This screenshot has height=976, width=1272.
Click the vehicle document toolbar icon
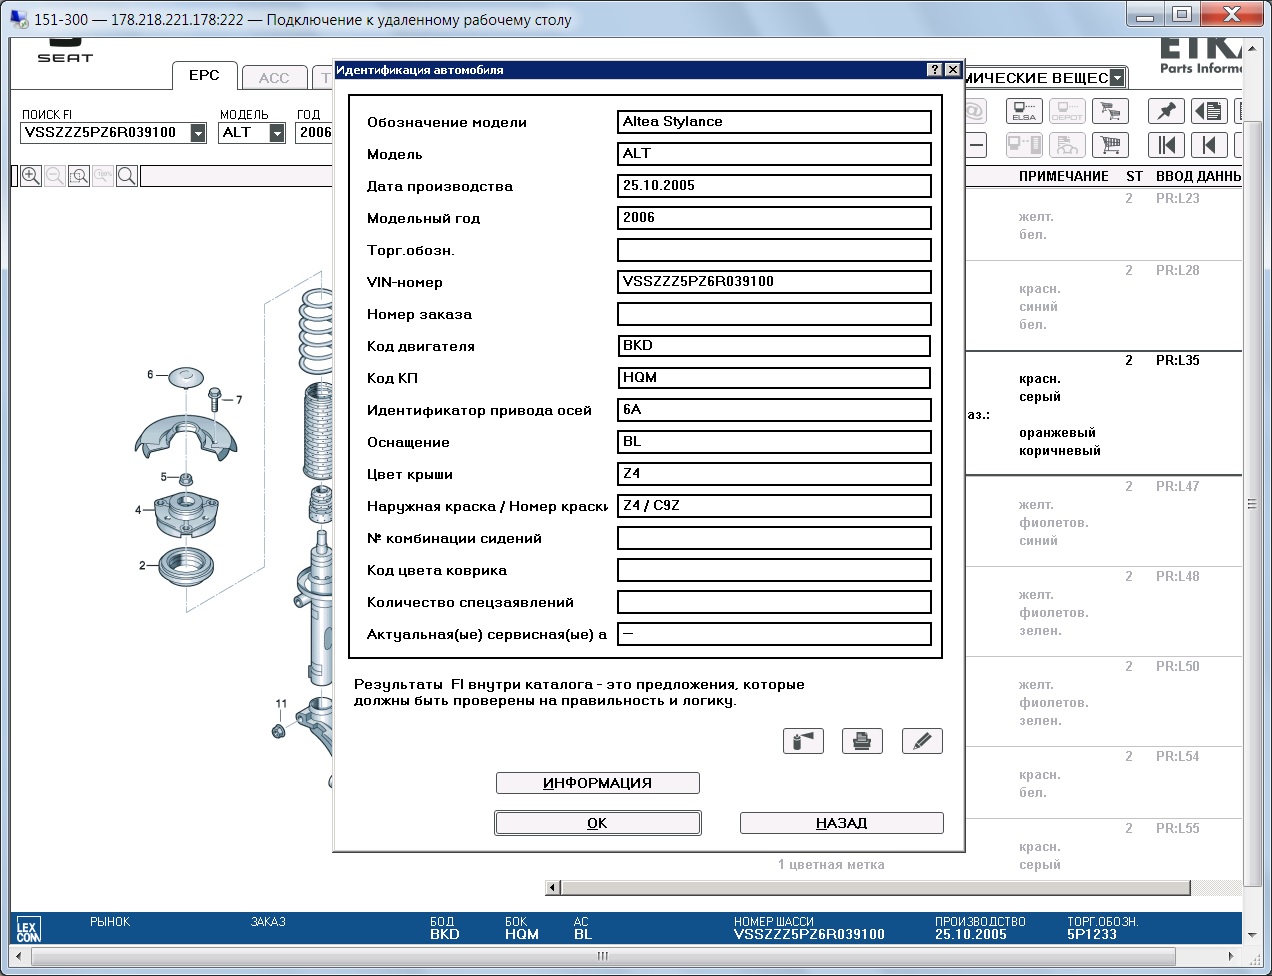1067,145
